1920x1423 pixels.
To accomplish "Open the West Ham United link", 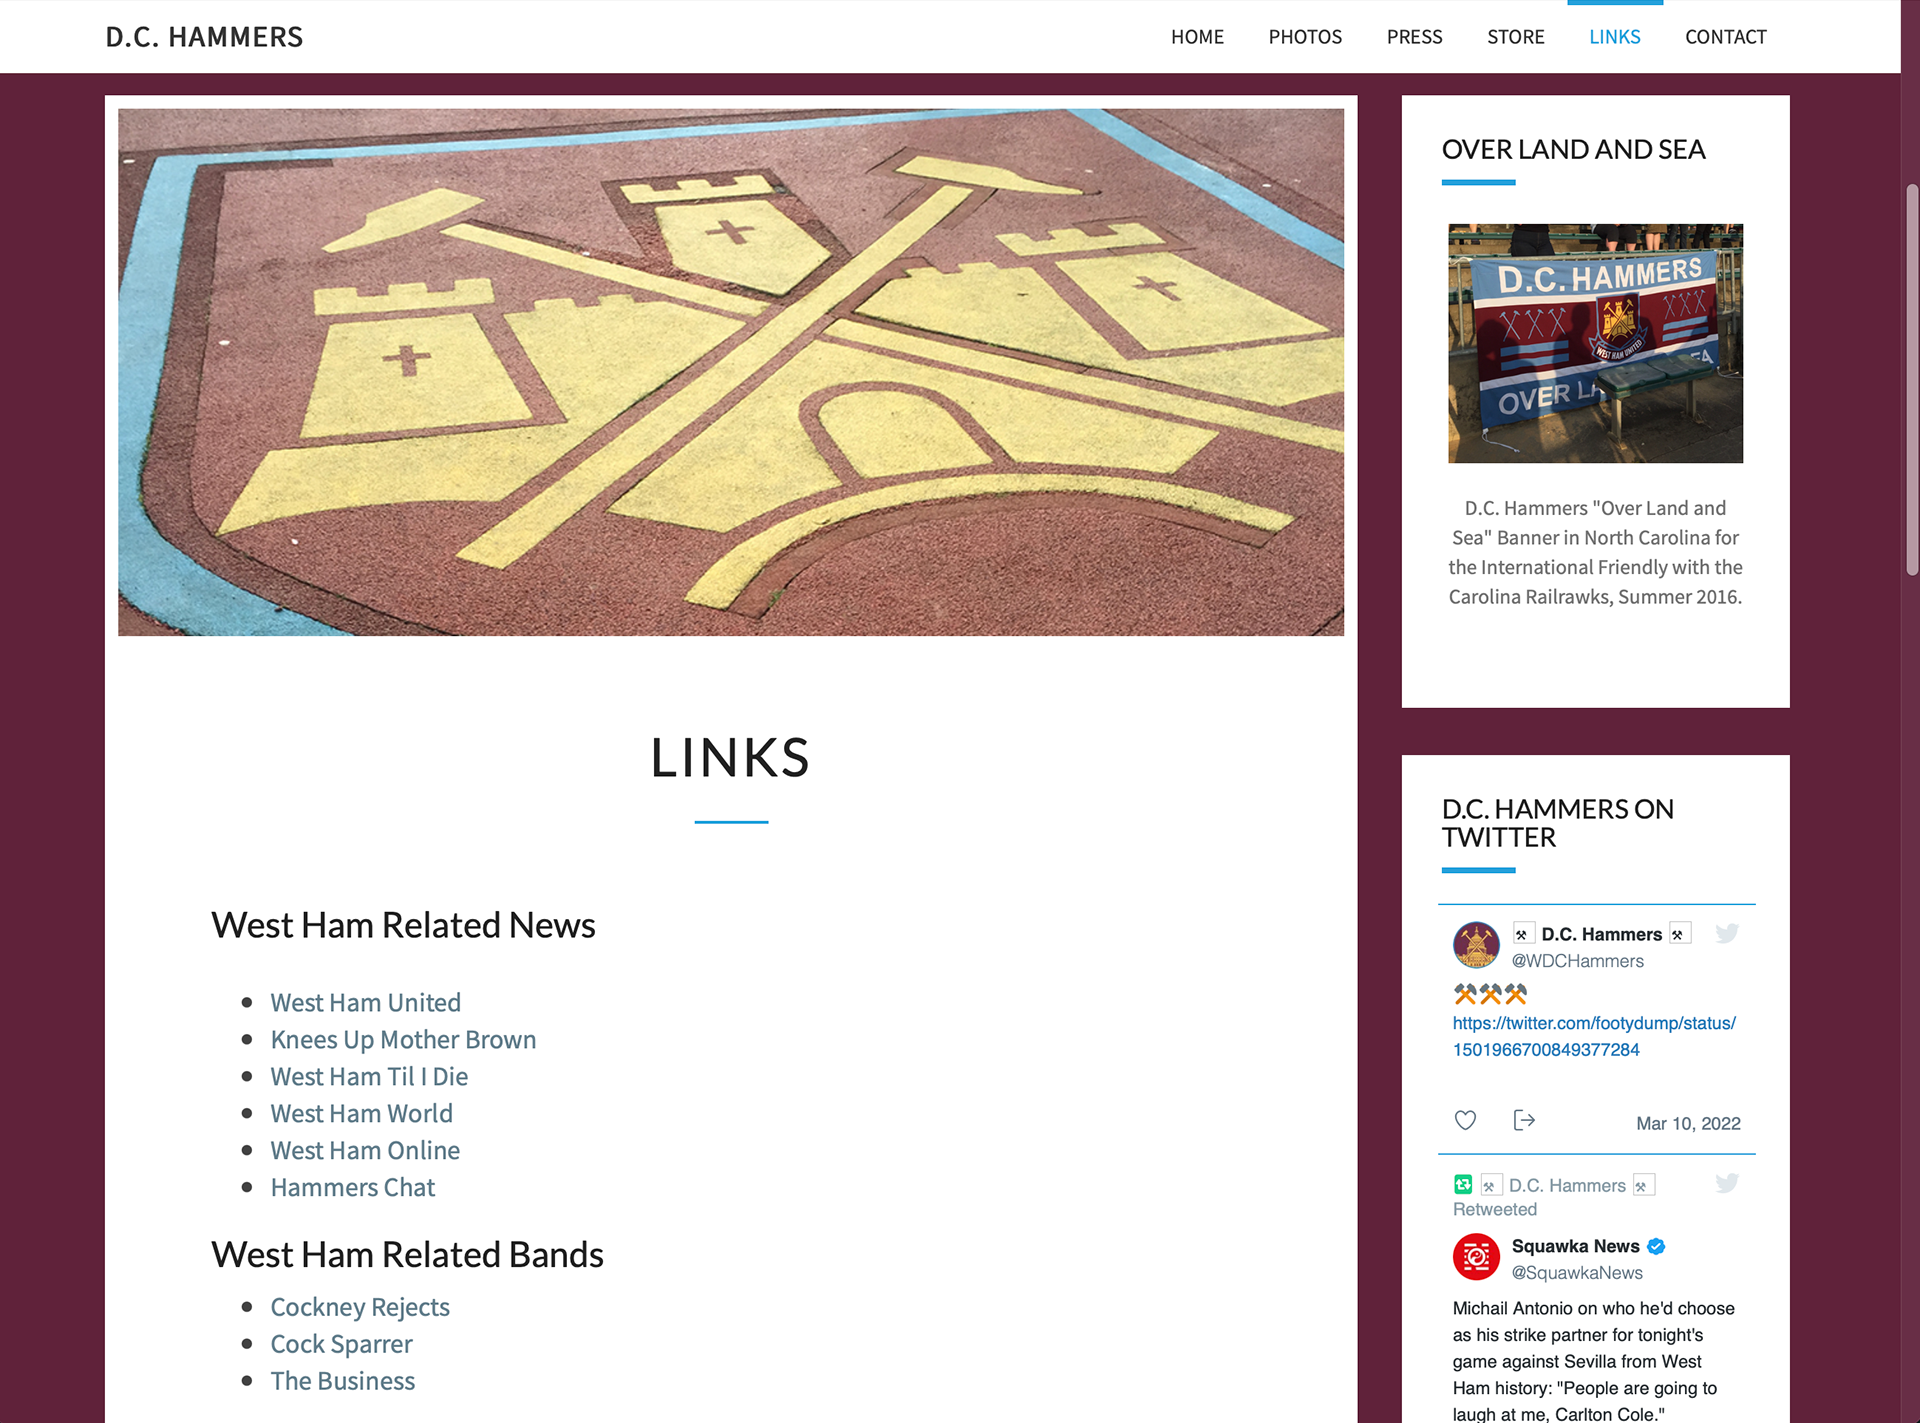I will [366, 1002].
